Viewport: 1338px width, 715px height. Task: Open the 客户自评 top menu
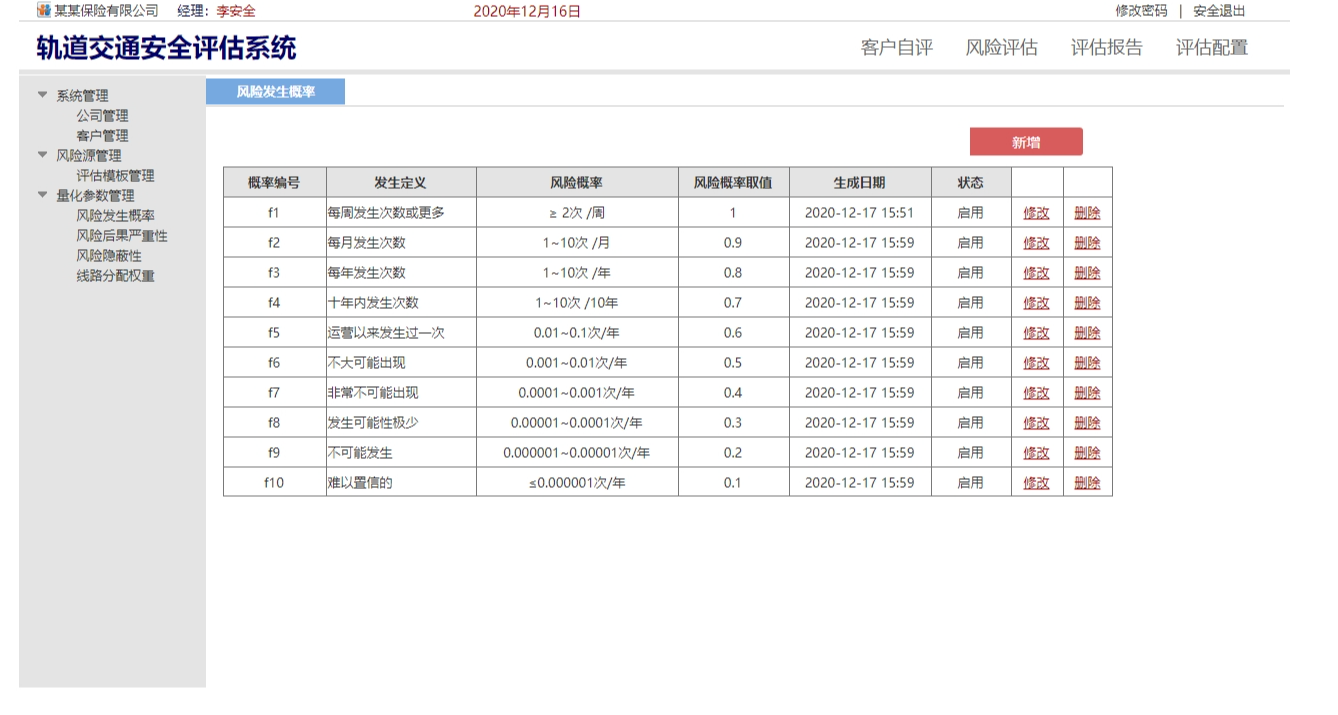click(x=896, y=48)
